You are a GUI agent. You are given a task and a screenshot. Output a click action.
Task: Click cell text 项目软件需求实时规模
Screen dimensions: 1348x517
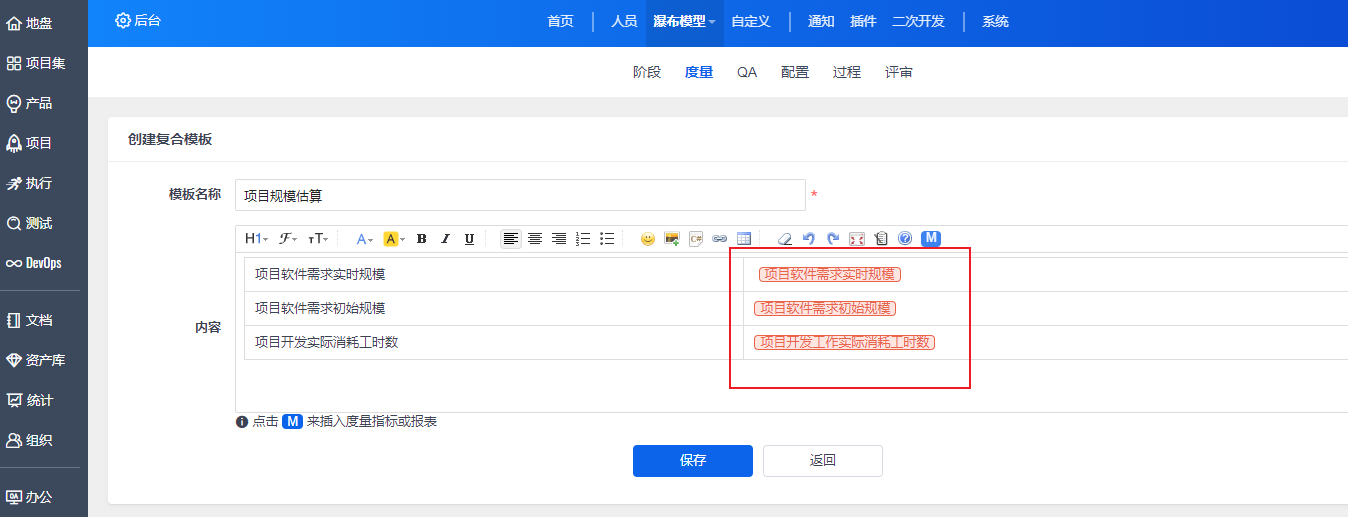(x=320, y=274)
